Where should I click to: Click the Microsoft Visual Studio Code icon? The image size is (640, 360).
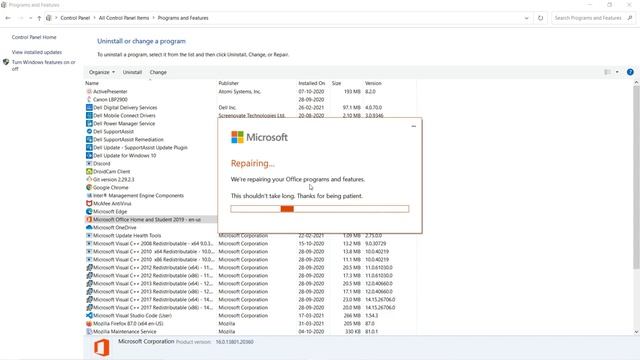click(89, 316)
